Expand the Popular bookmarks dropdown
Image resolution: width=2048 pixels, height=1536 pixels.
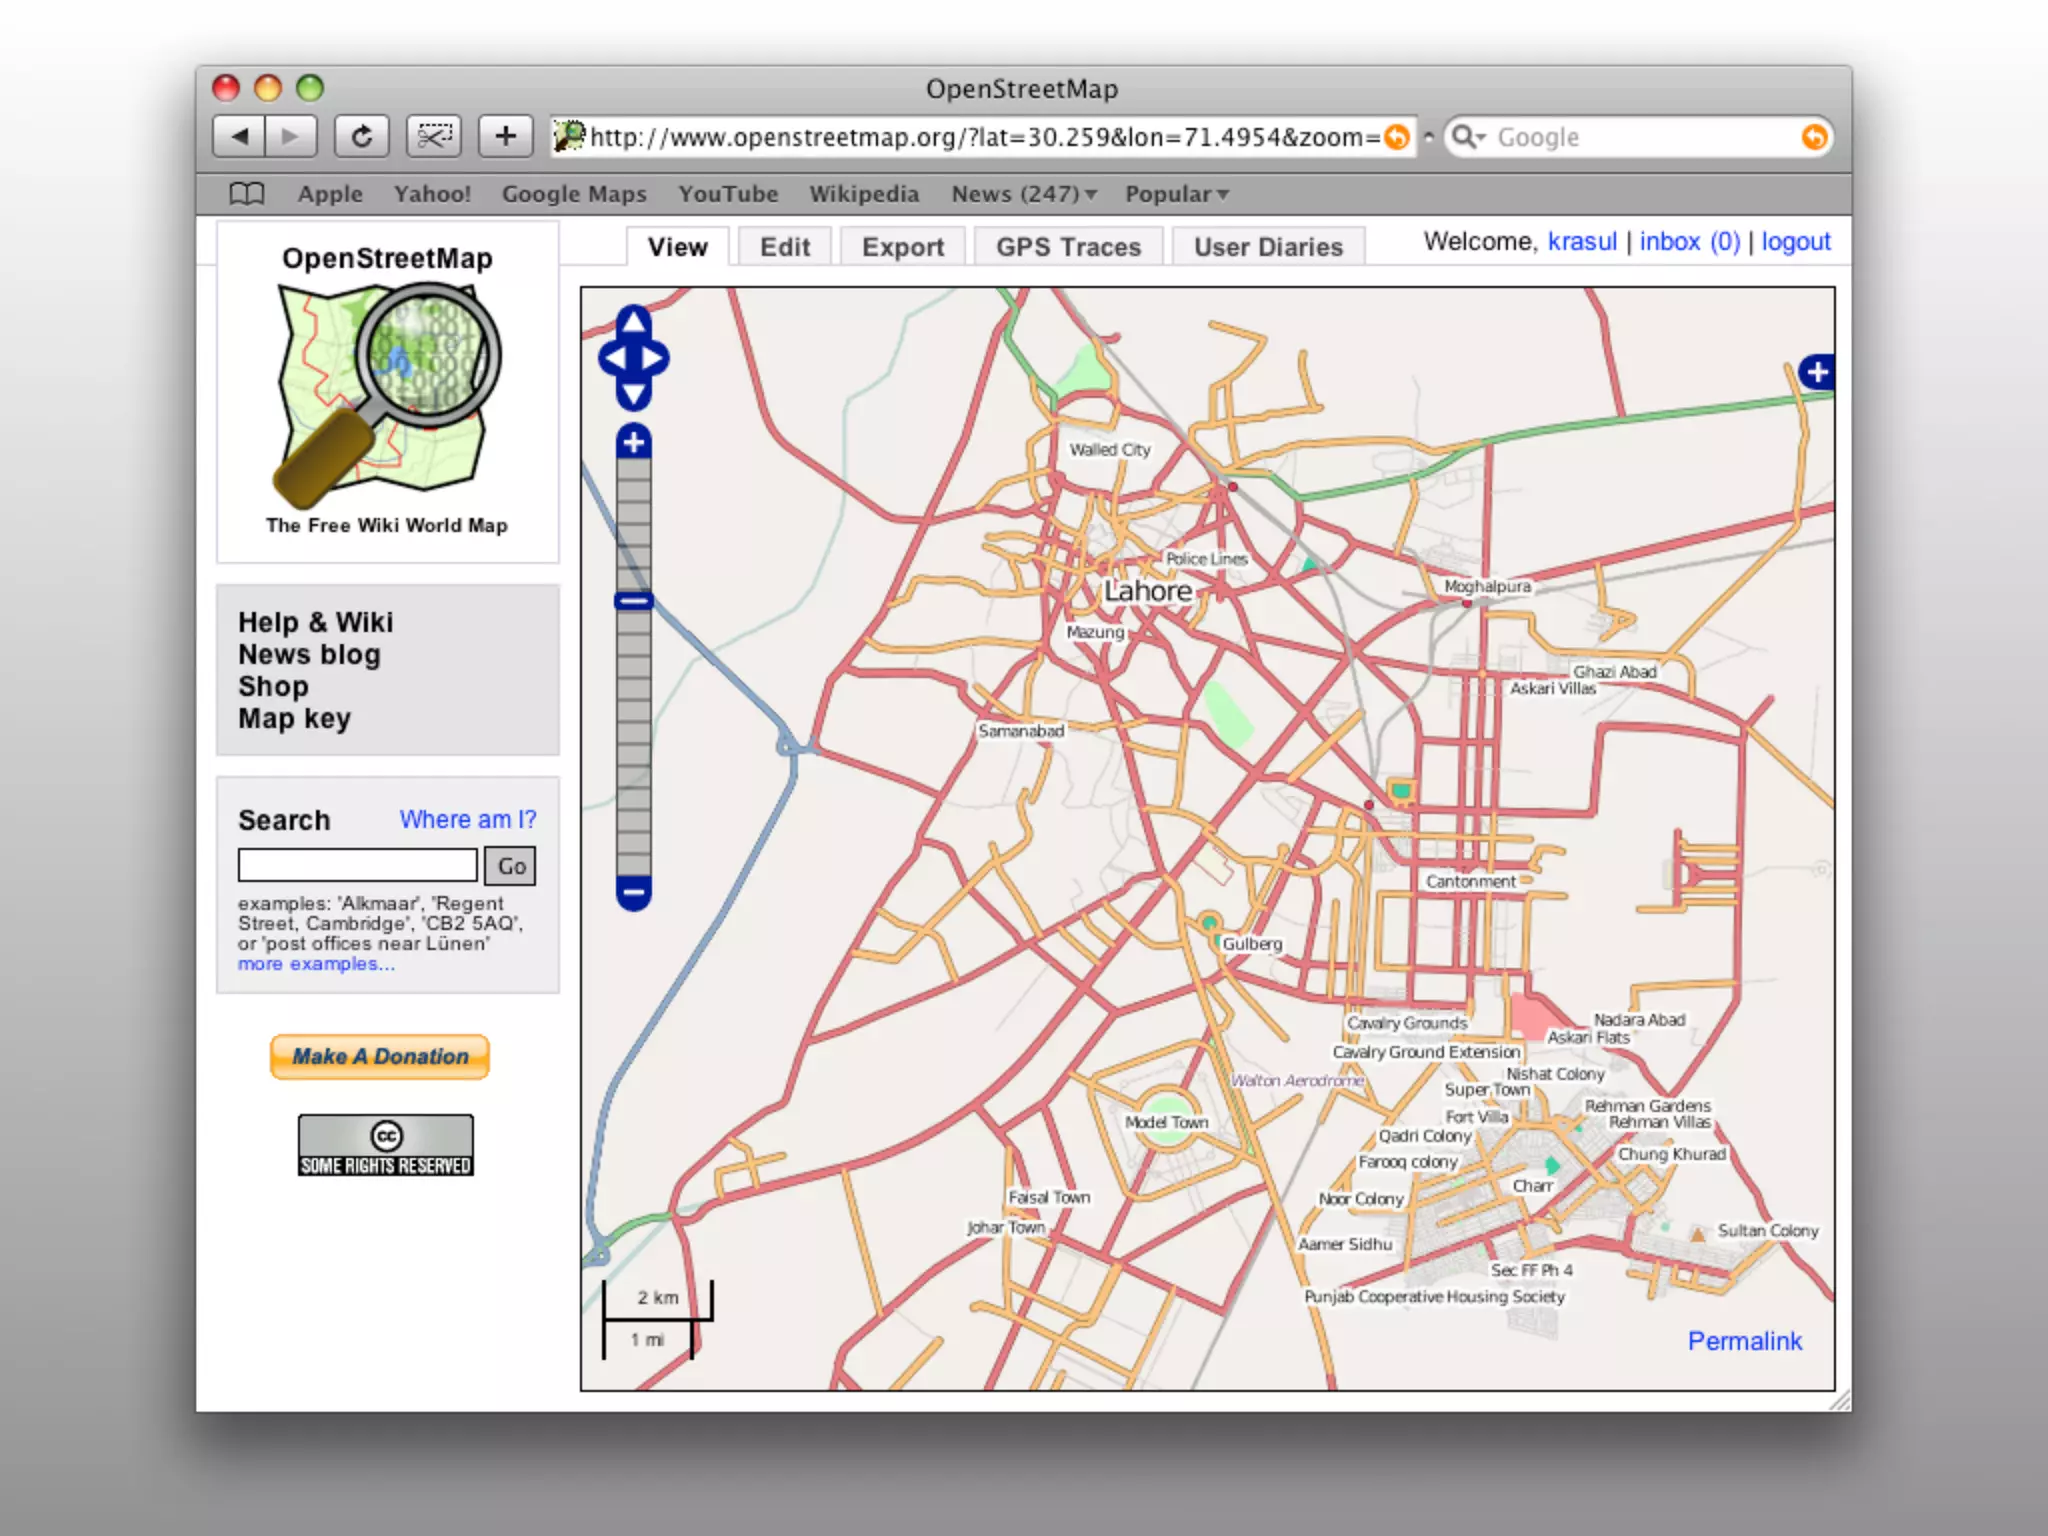click(x=1177, y=194)
